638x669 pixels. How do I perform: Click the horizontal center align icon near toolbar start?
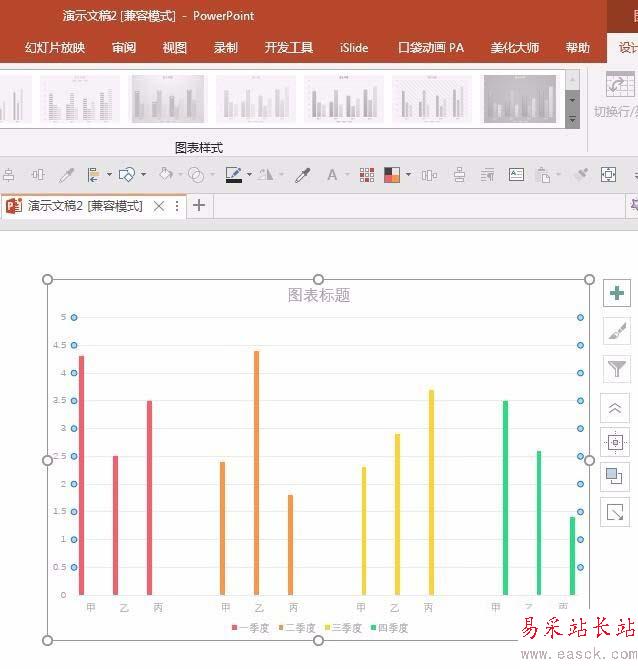click(9, 175)
